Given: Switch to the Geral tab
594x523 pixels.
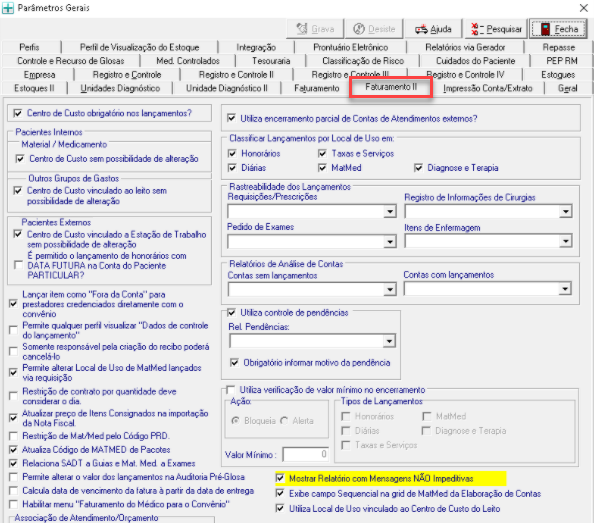Looking at the screenshot, I should 567,88.
